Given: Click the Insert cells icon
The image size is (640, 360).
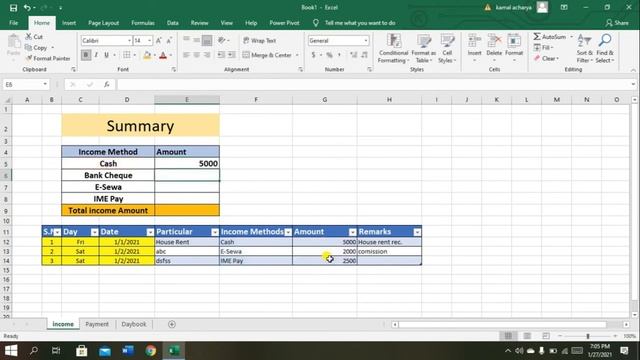Looking at the screenshot, I should pos(474,41).
